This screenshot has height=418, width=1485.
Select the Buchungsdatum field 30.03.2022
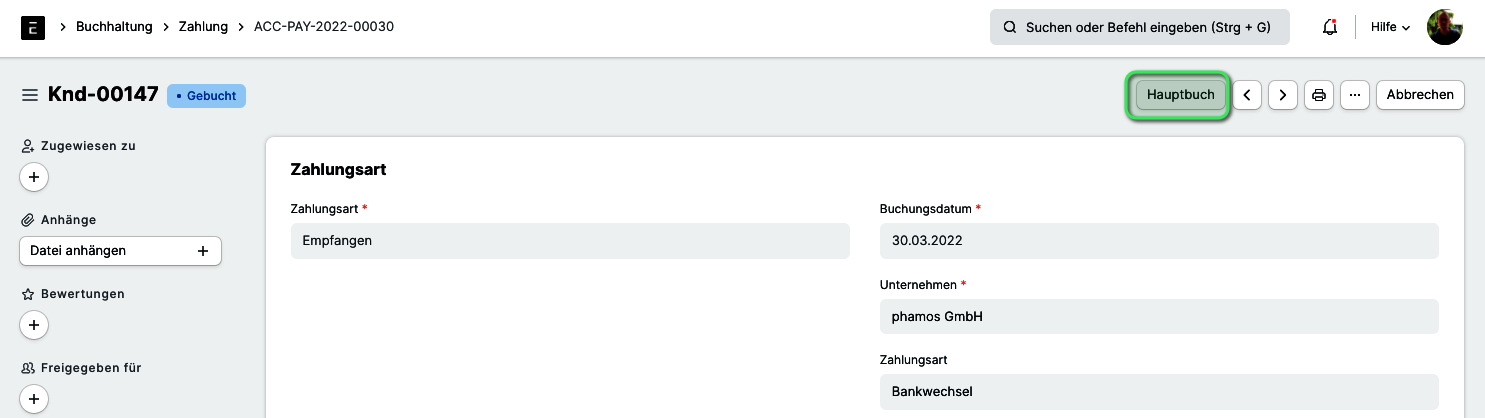coord(1159,241)
